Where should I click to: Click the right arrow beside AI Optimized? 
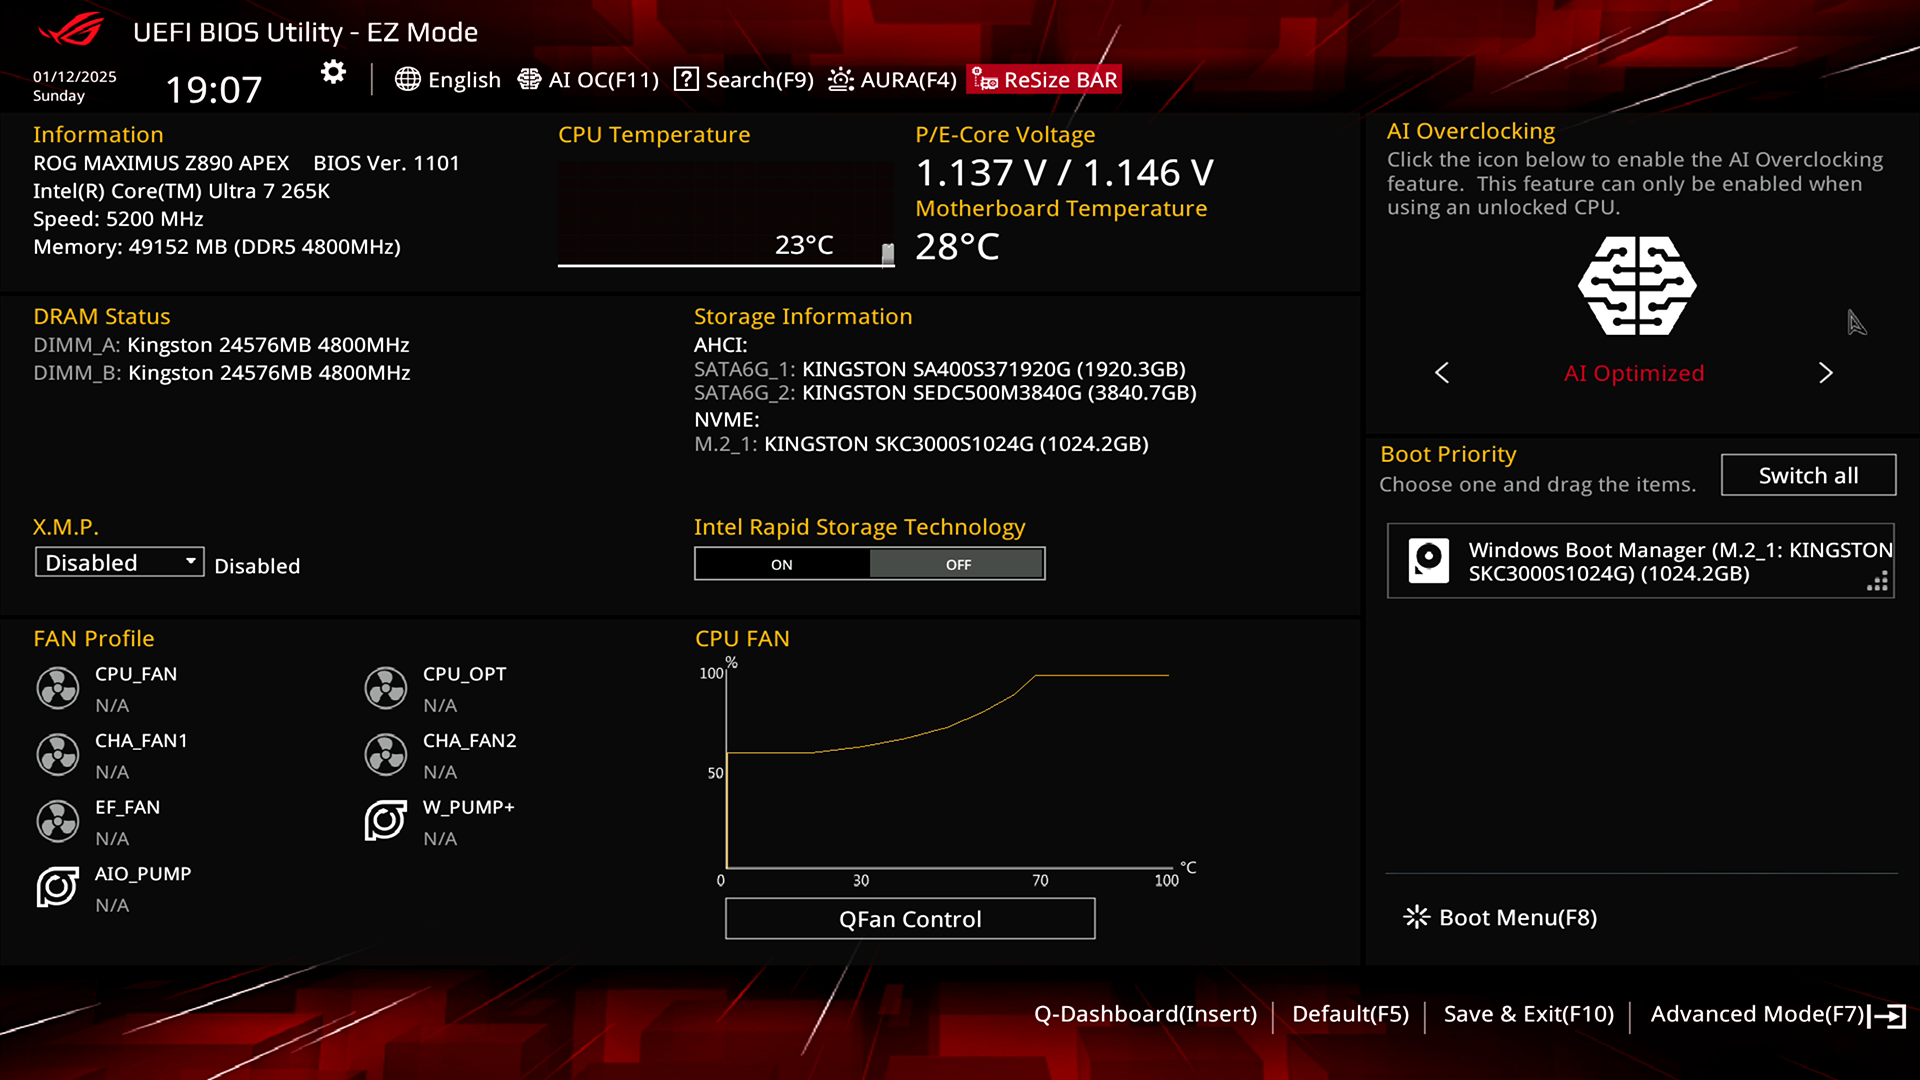coord(1827,373)
